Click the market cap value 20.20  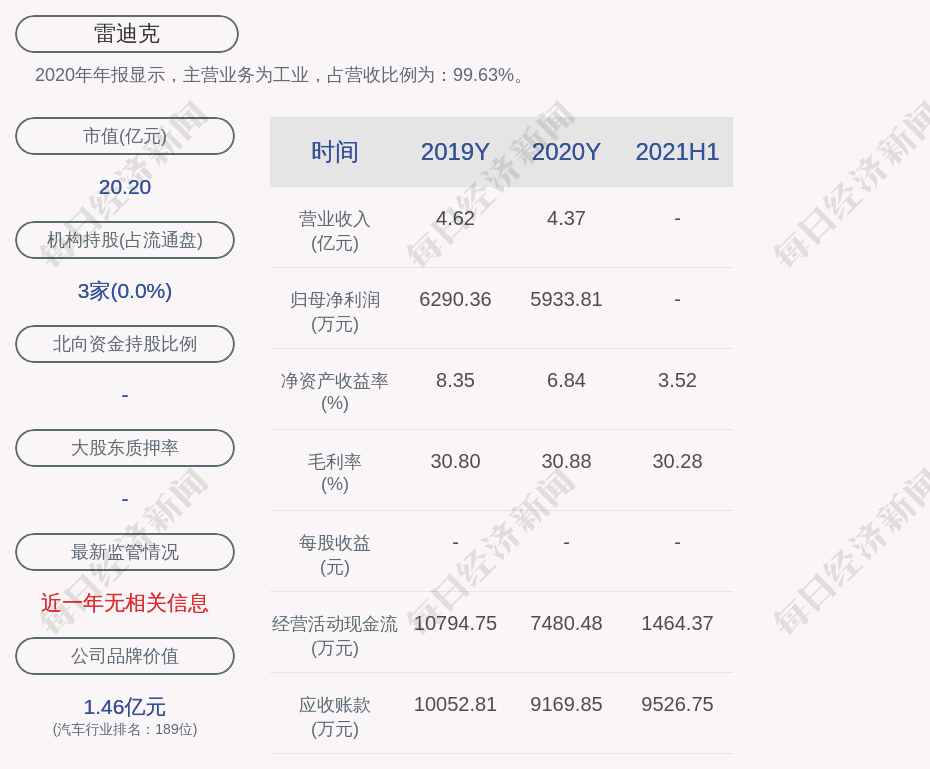click(125, 187)
